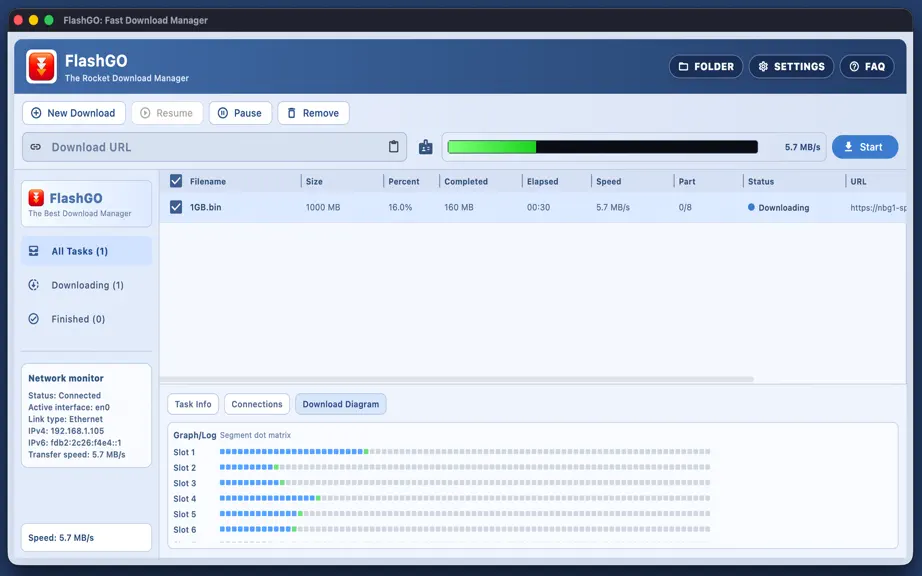Image resolution: width=922 pixels, height=576 pixels.
Task: Click Slot 4 segment progress row
Action: (x=465, y=498)
